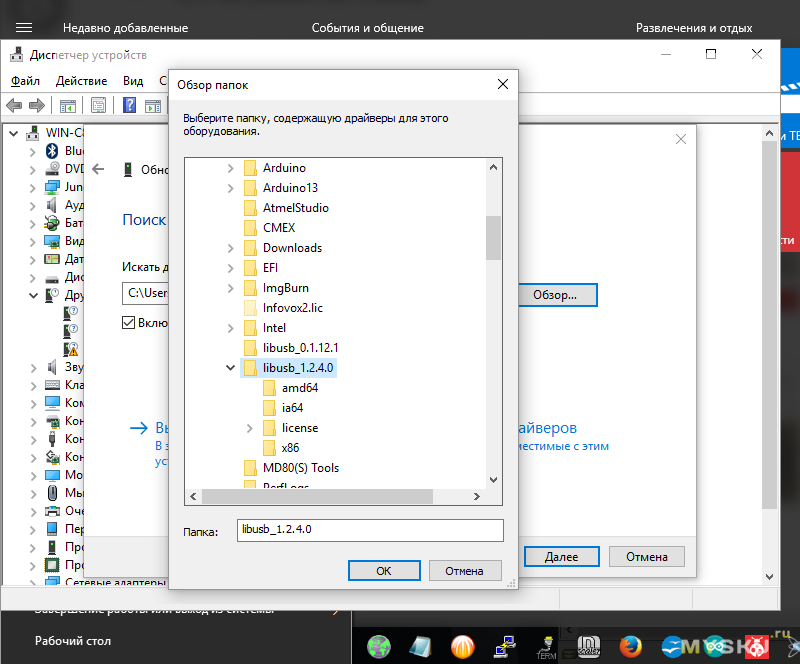Expand the Arduino folder node
The height and width of the screenshot is (664, 800).
(231, 168)
